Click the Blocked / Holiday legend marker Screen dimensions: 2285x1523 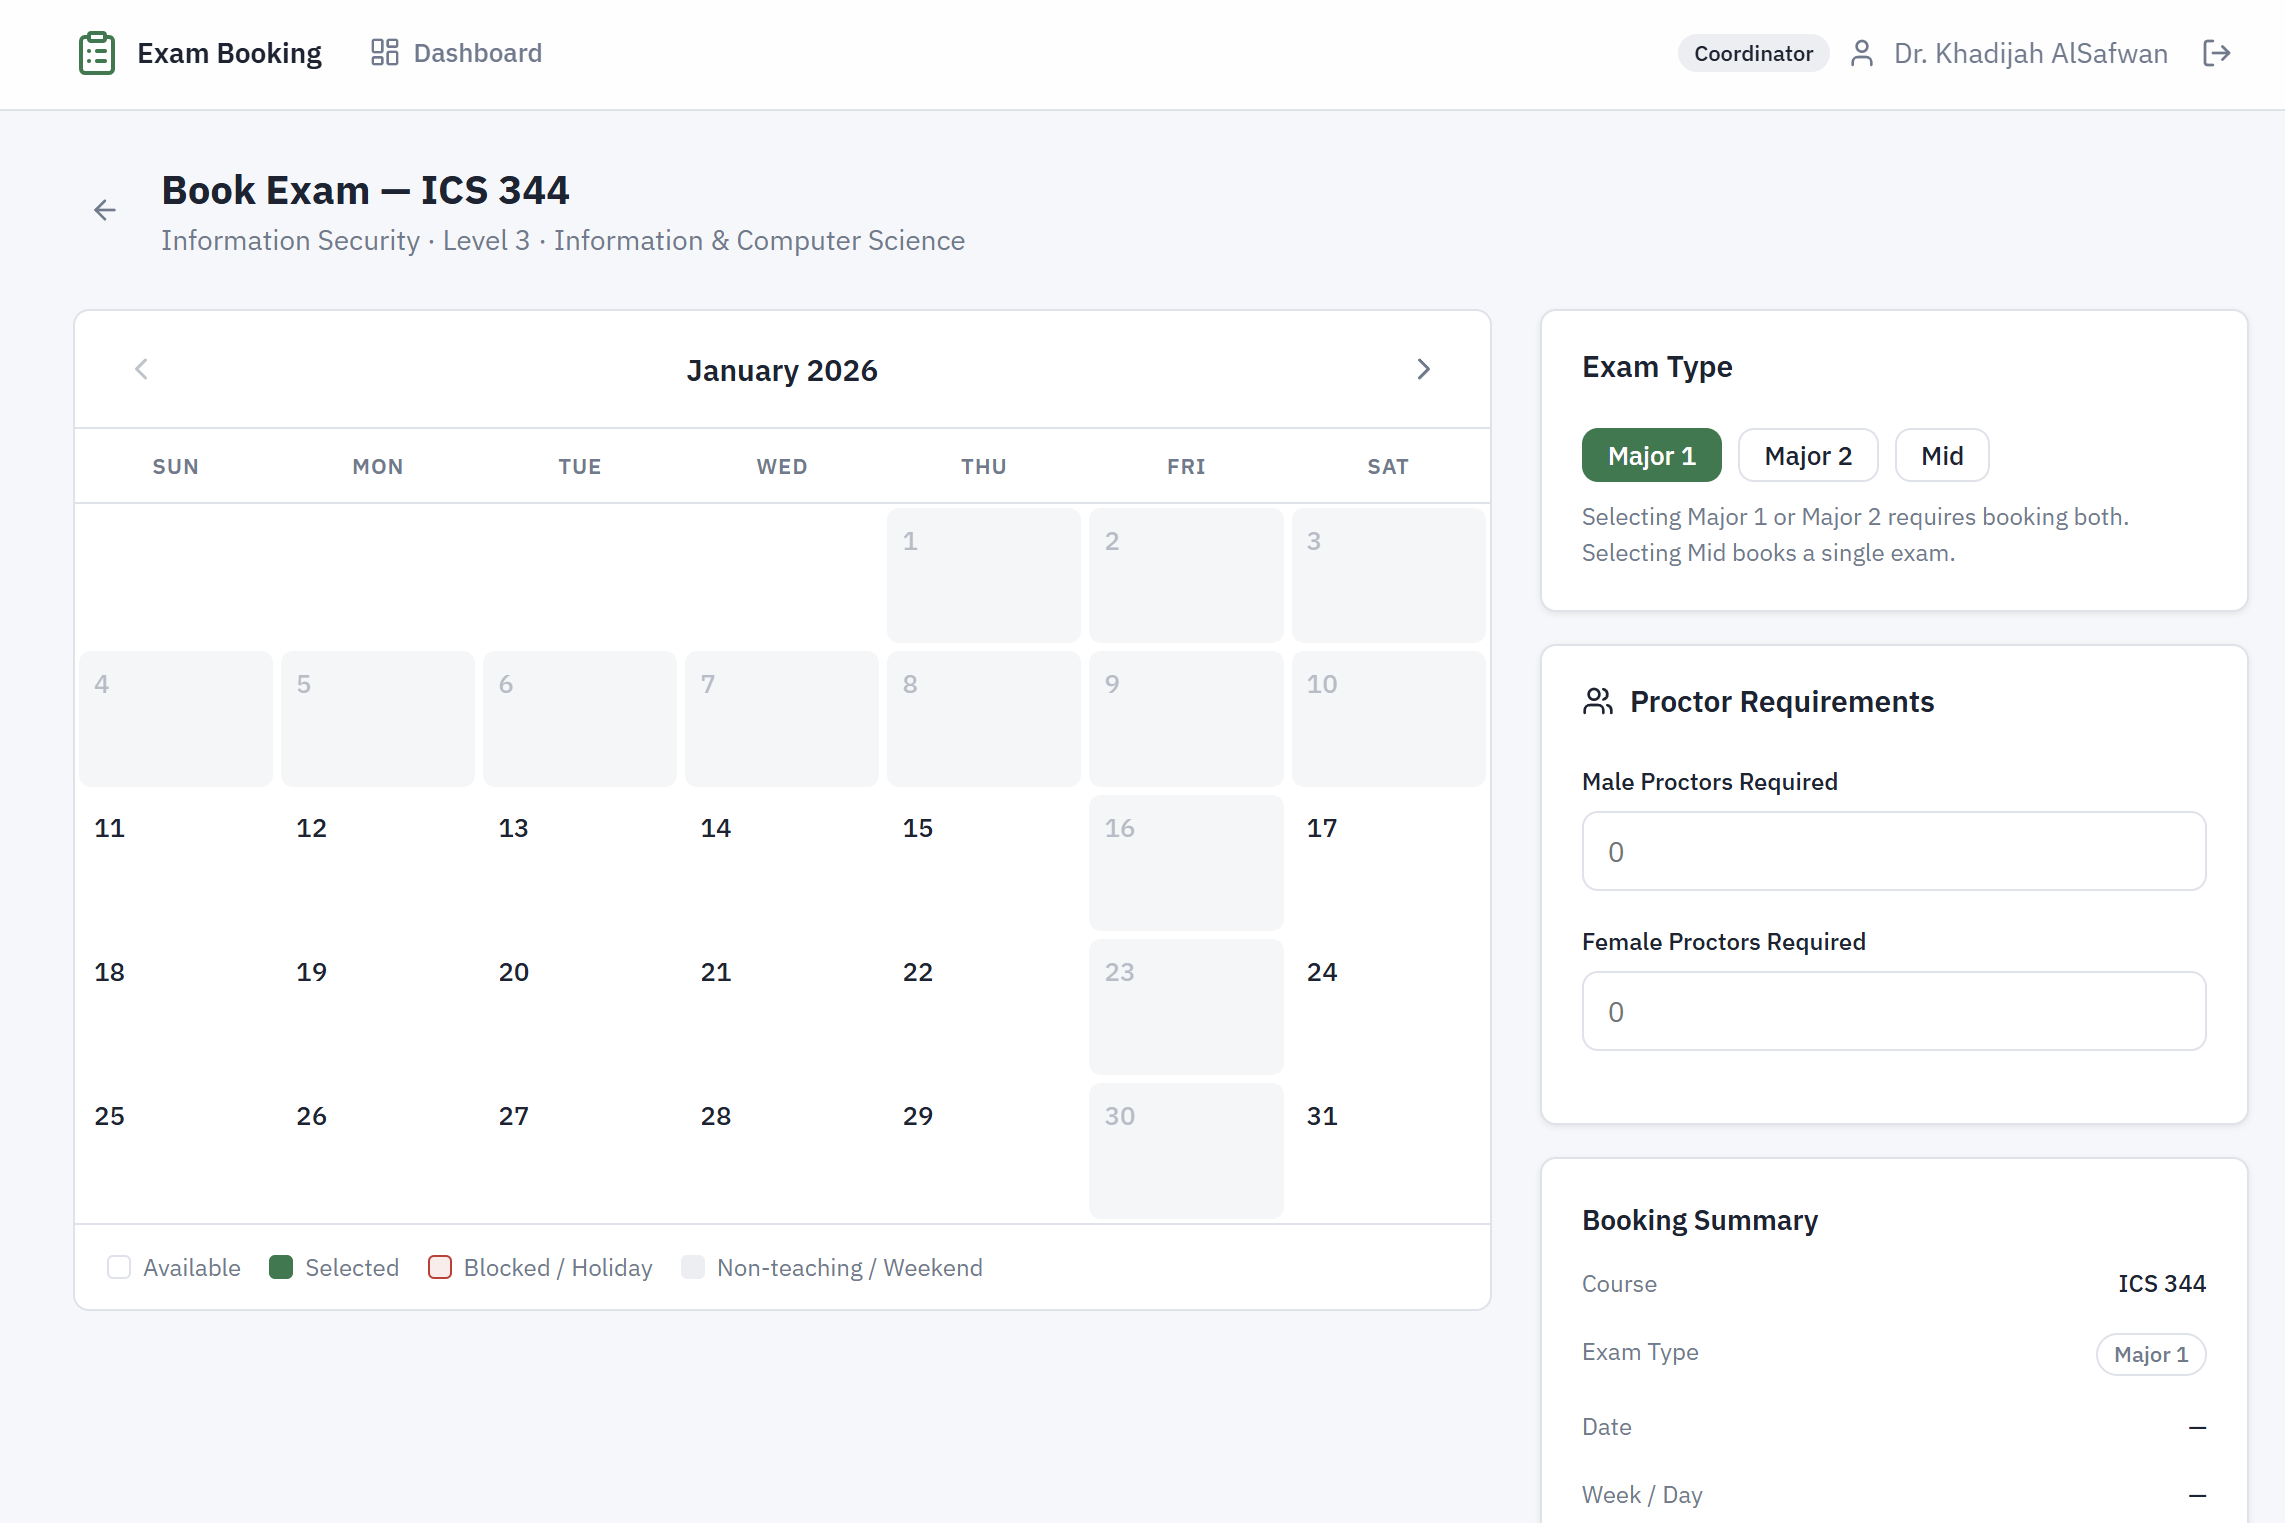coord(440,1267)
